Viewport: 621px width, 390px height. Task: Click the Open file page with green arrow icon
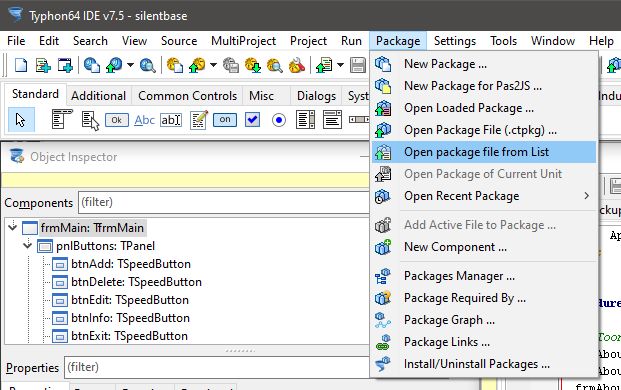(x=324, y=65)
